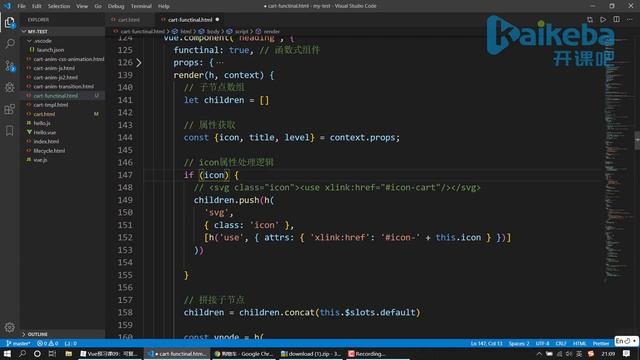Open the Search view in activity bar

click(9, 44)
